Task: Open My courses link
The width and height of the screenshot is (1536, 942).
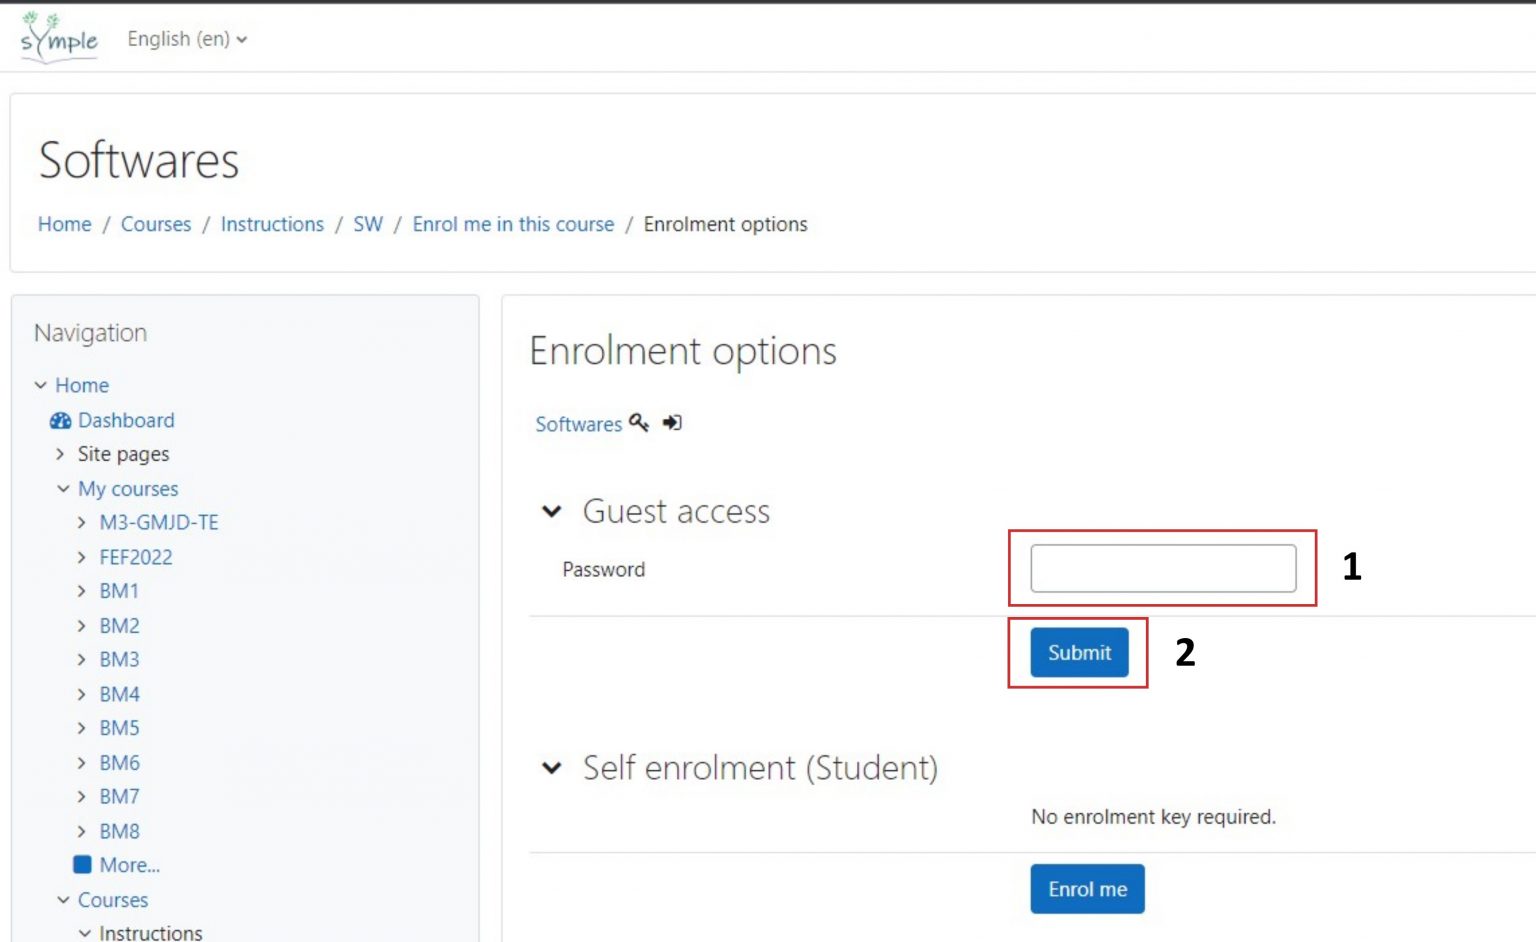Action: click(128, 489)
